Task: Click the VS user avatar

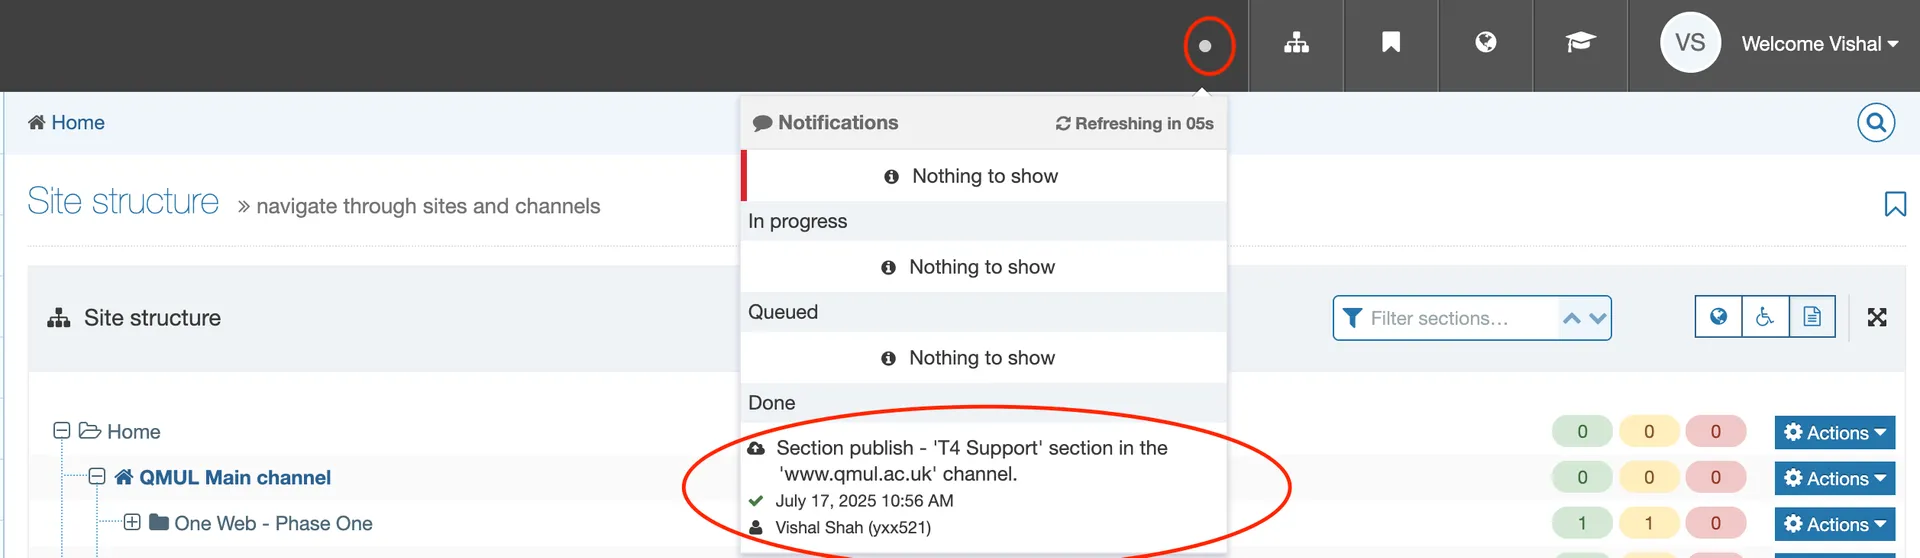Action: [1690, 43]
